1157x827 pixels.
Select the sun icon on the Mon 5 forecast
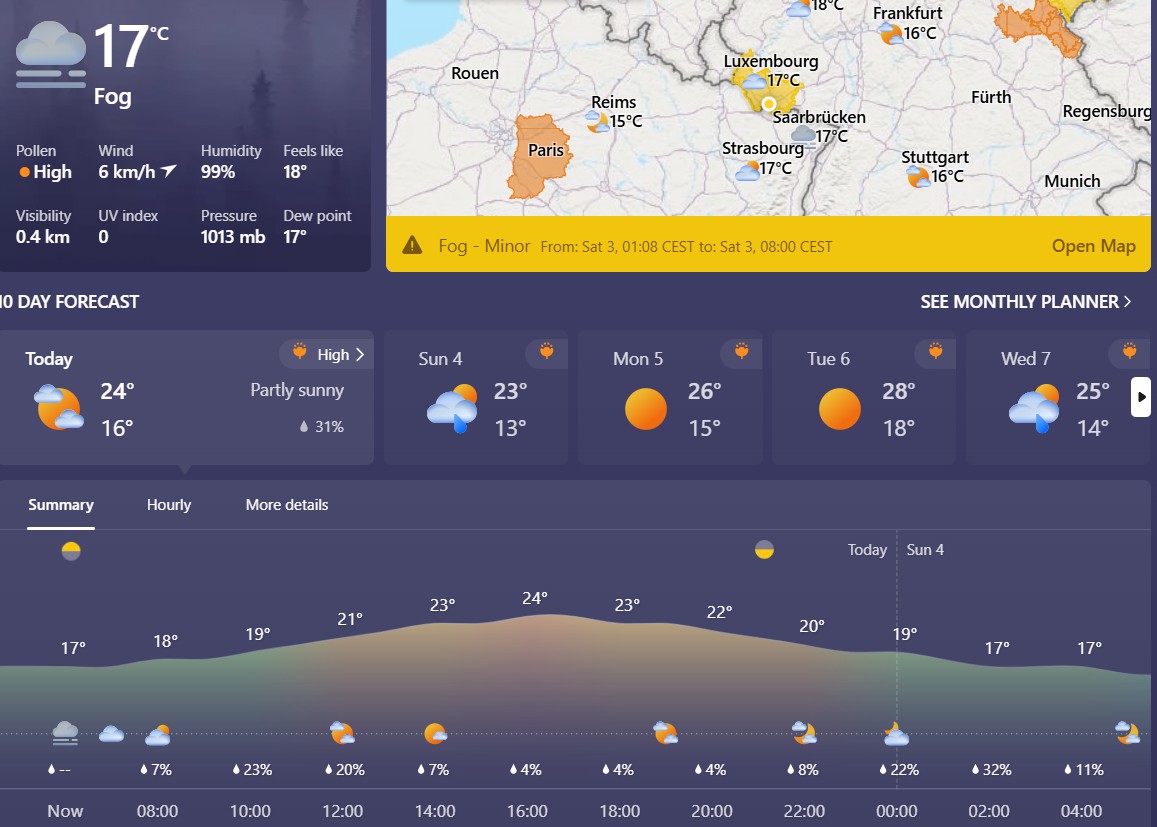click(646, 408)
